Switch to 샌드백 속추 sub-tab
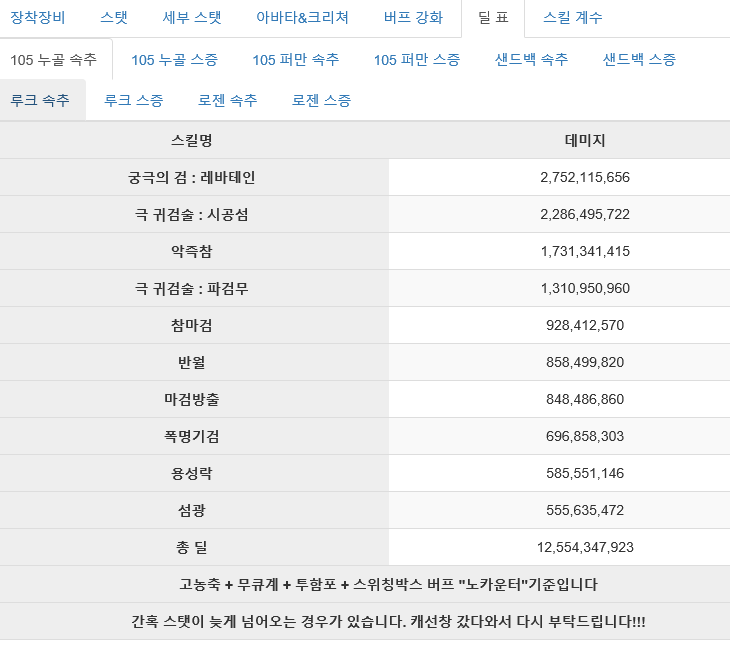The width and height of the screenshot is (730, 646). tap(531, 60)
